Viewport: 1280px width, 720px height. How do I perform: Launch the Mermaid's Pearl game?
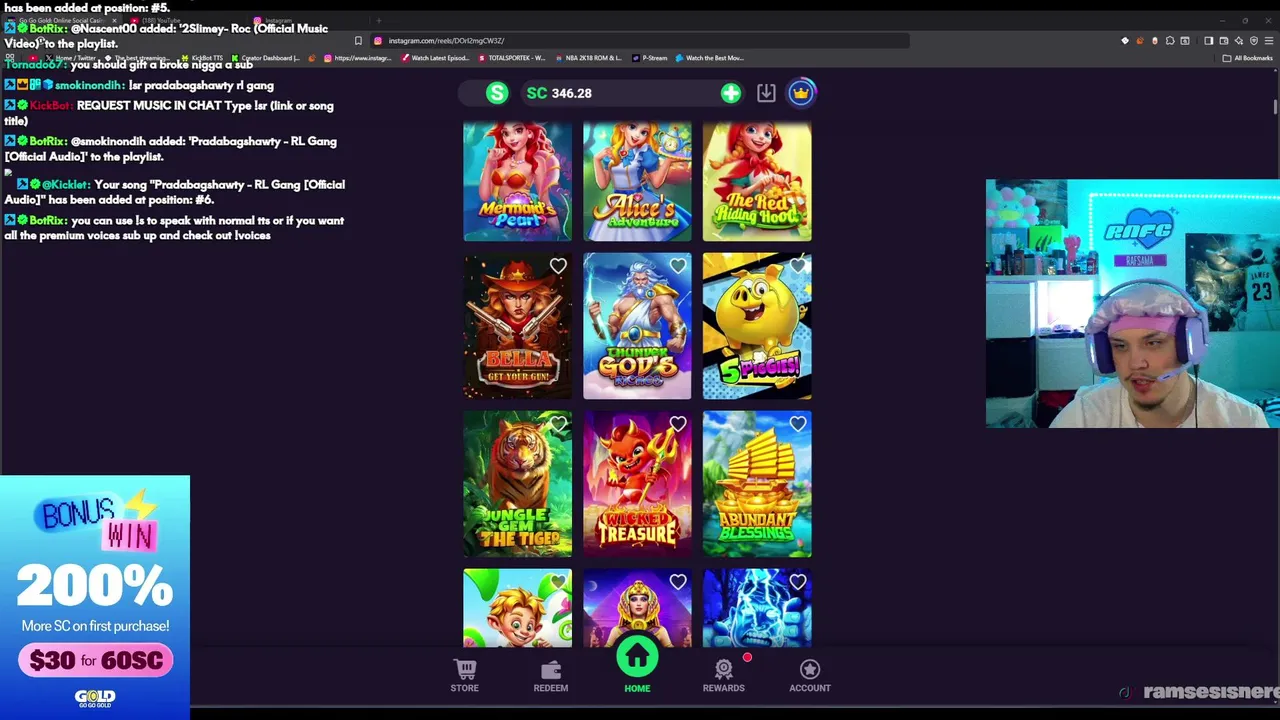[x=518, y=182]
